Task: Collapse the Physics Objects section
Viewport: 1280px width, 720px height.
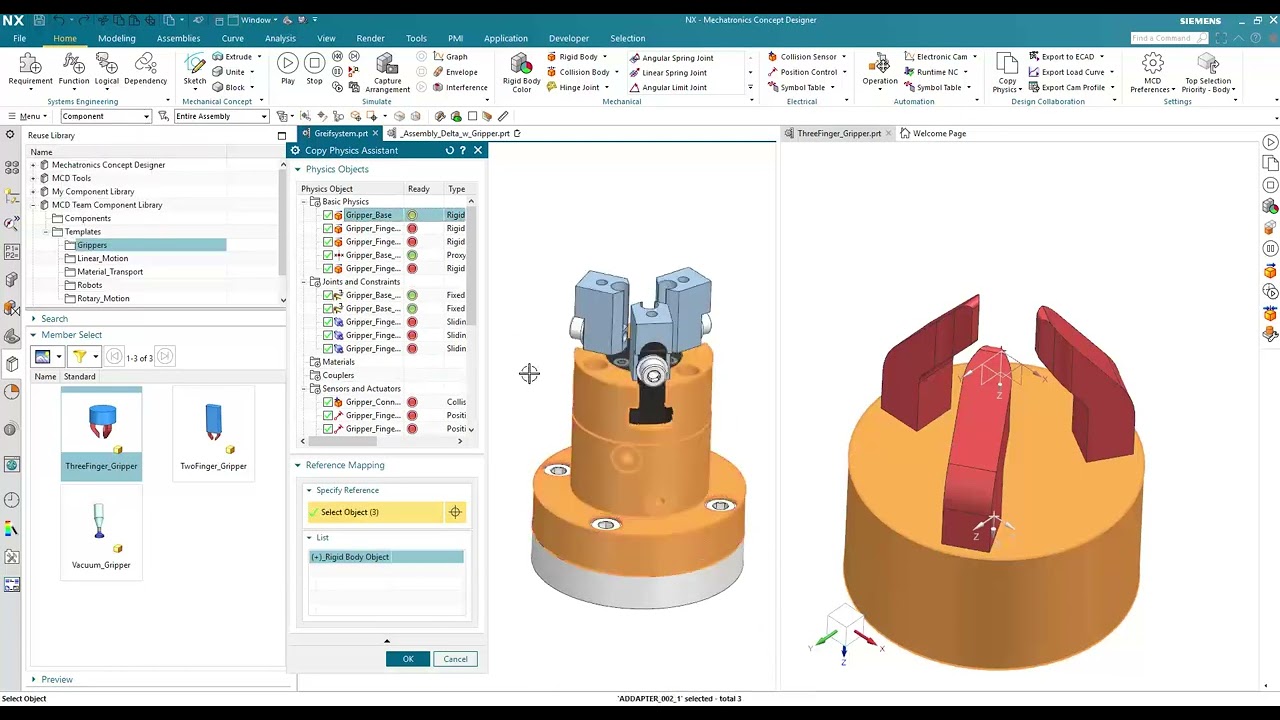Action: coord(297,169)
